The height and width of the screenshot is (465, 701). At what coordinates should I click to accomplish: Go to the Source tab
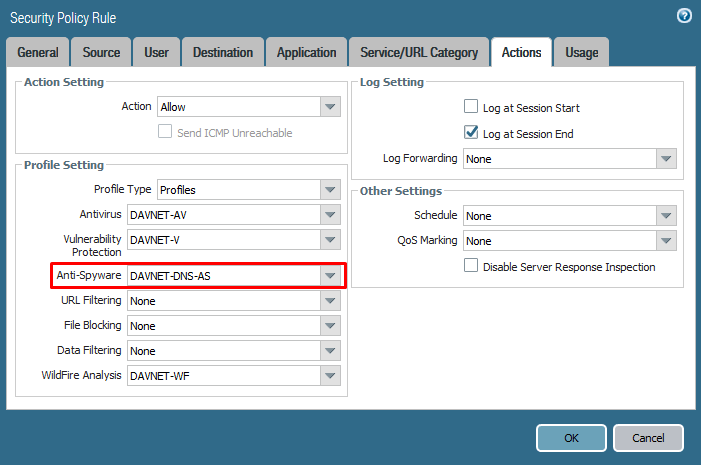[101, 53]
